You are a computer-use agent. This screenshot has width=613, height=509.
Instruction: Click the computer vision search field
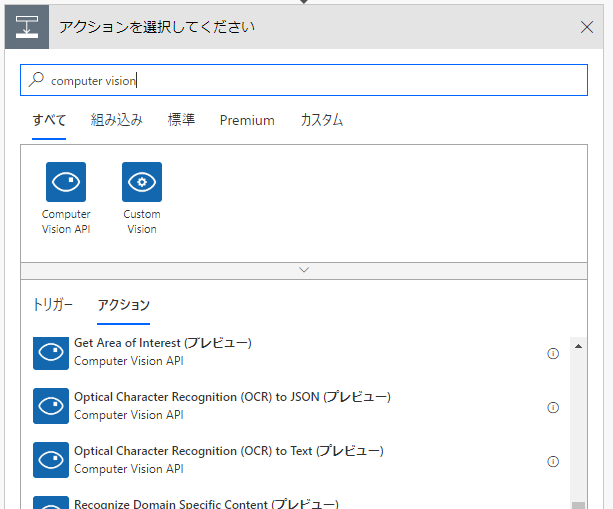click(304, 80)
